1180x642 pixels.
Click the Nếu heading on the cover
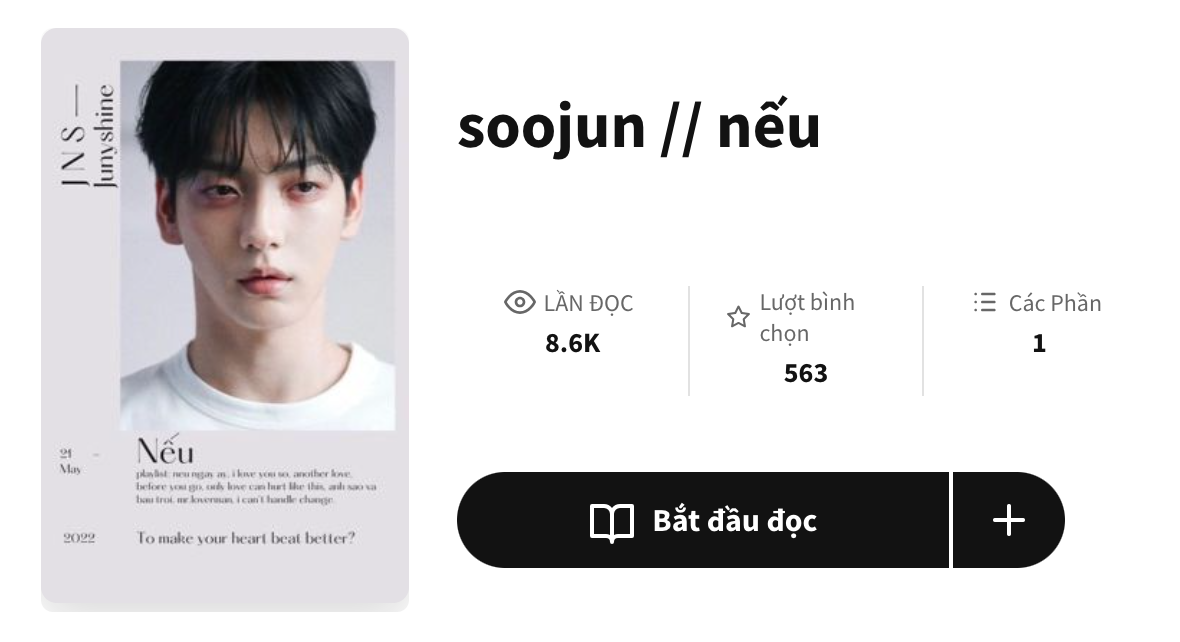click(165, 450)
